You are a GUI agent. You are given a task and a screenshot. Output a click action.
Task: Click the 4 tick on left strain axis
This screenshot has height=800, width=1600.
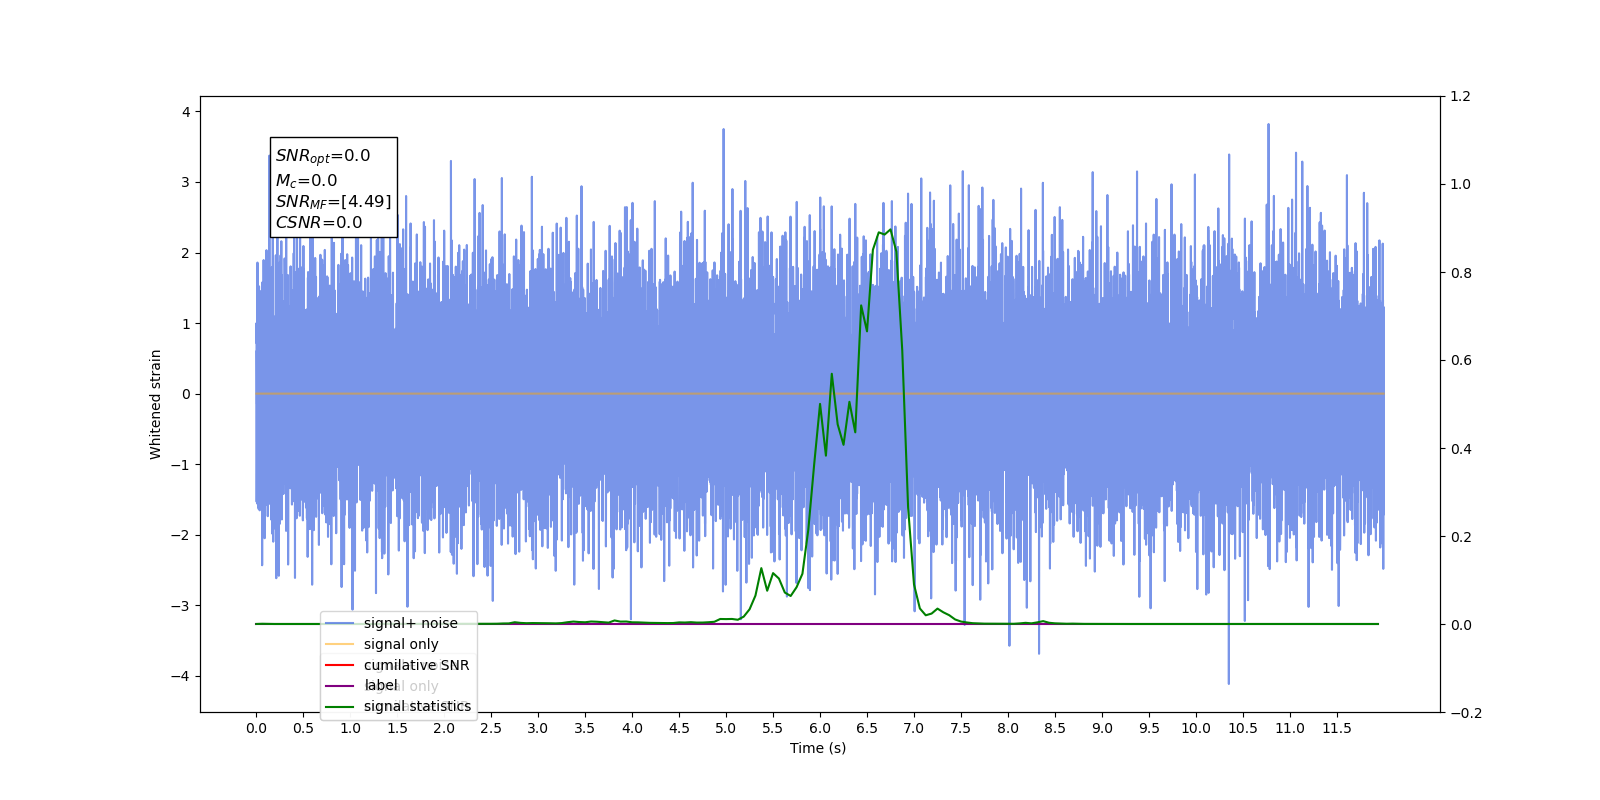[x=186, y=112]
